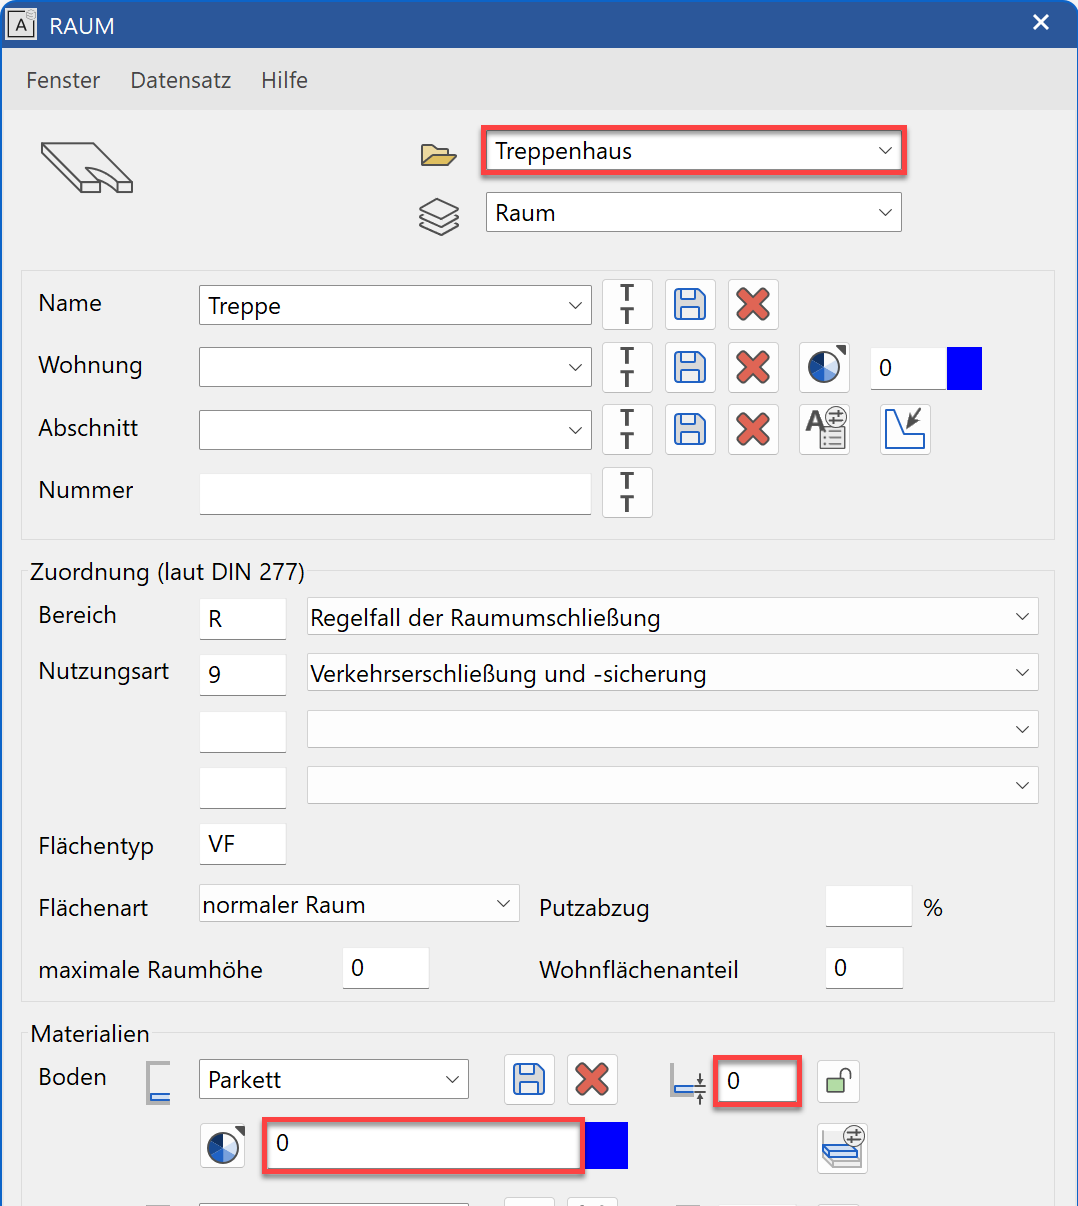Click blue color swatch in Wohnung row
This screenshot has width=1078, height=1206.
pos(964,368)
